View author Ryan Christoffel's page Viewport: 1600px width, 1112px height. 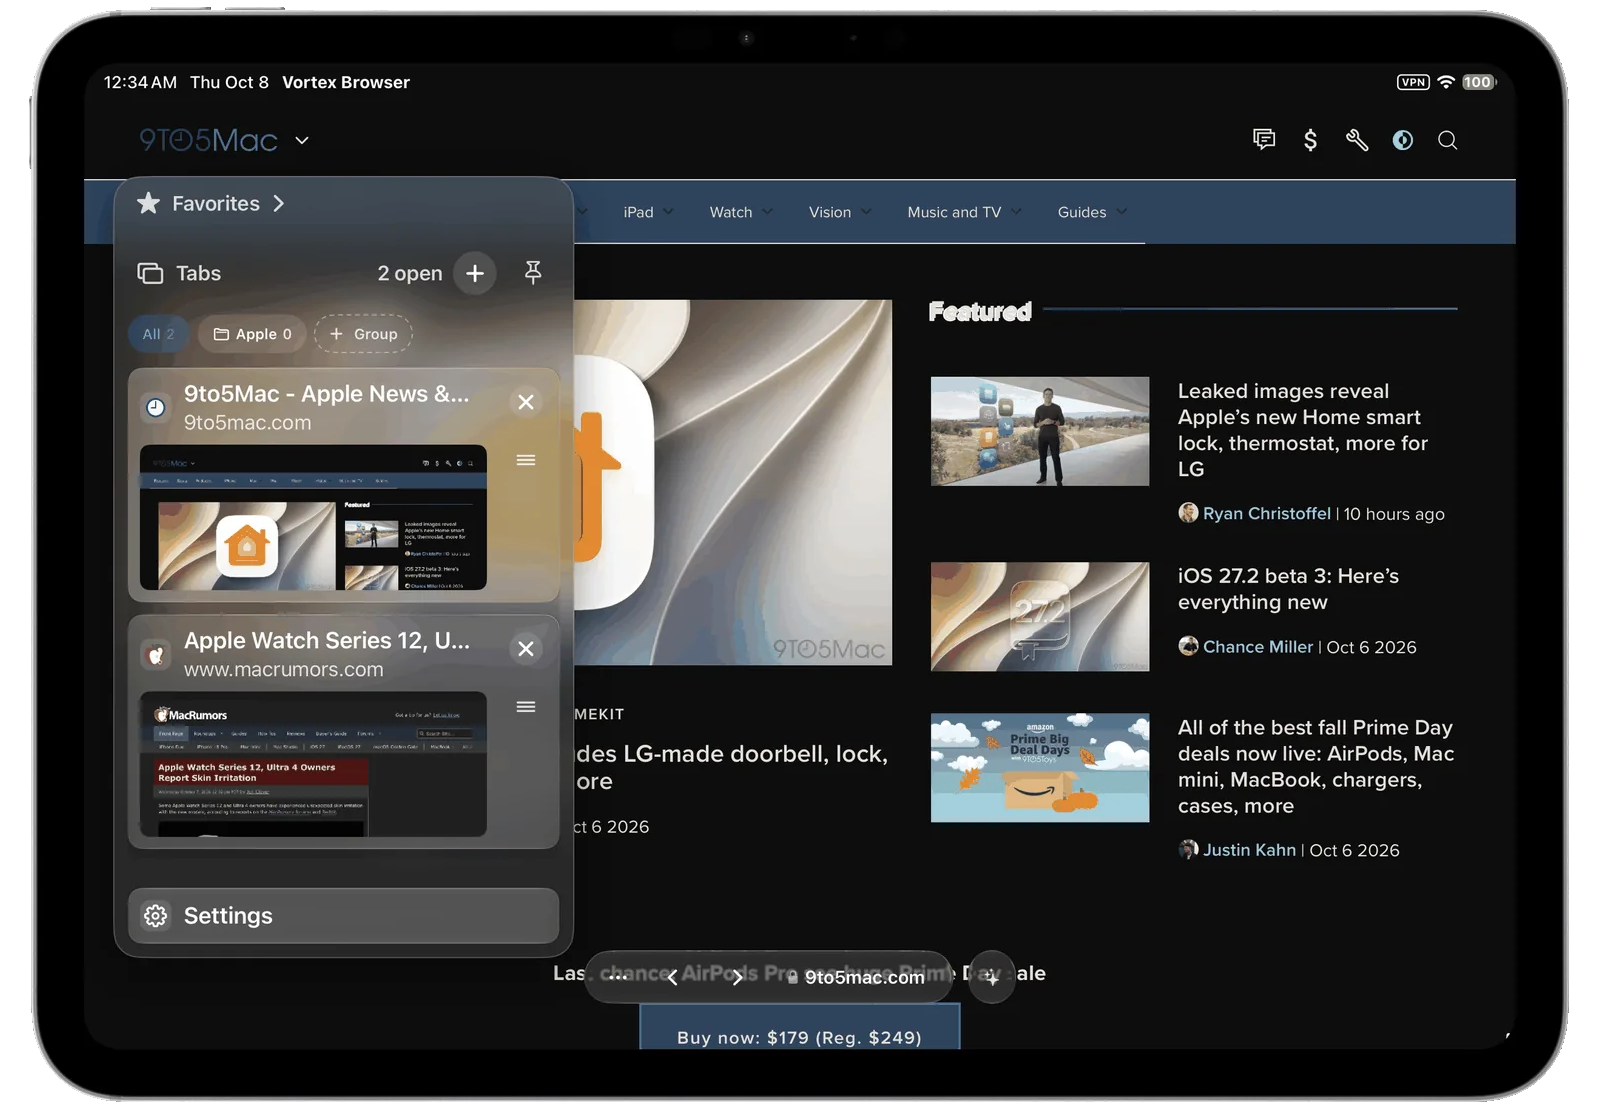tap(1267, 513)
